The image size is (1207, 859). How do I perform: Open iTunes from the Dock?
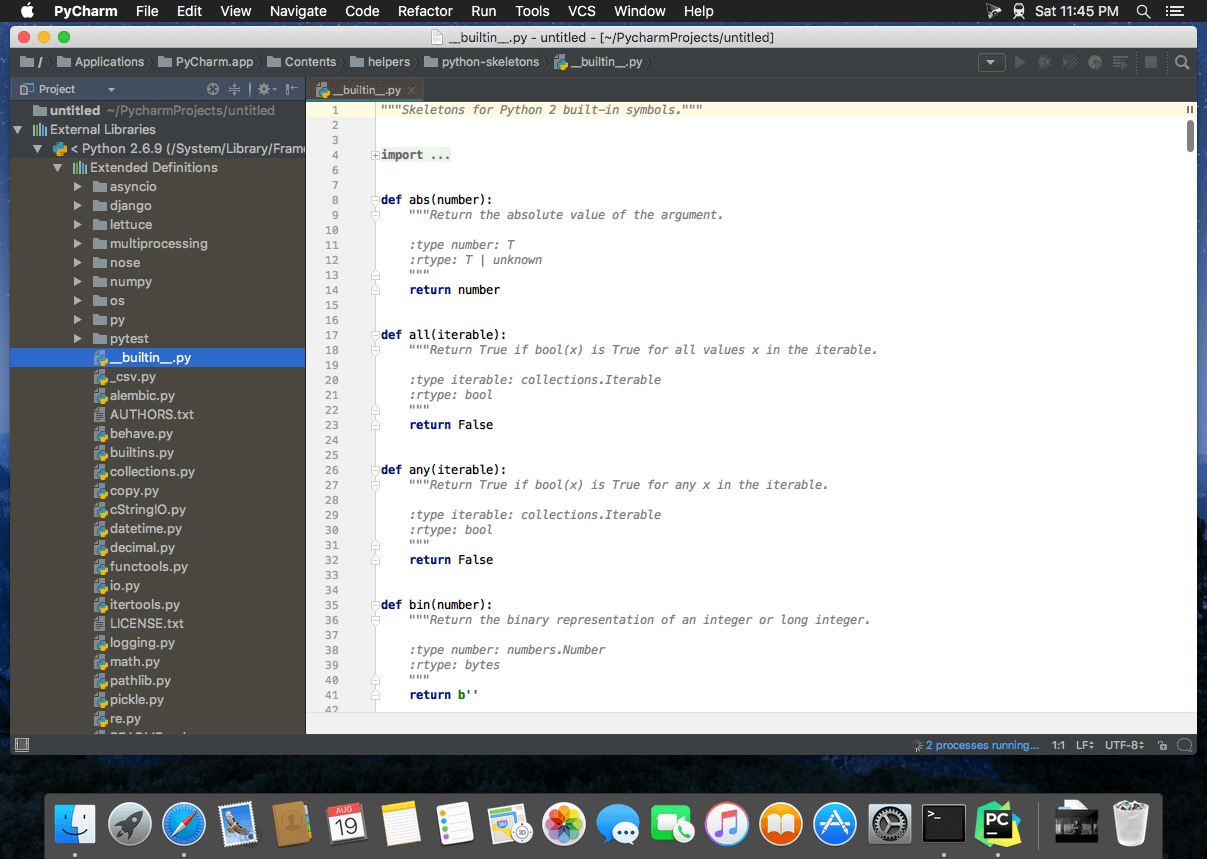pyautogui.click(x=727, y=824)
